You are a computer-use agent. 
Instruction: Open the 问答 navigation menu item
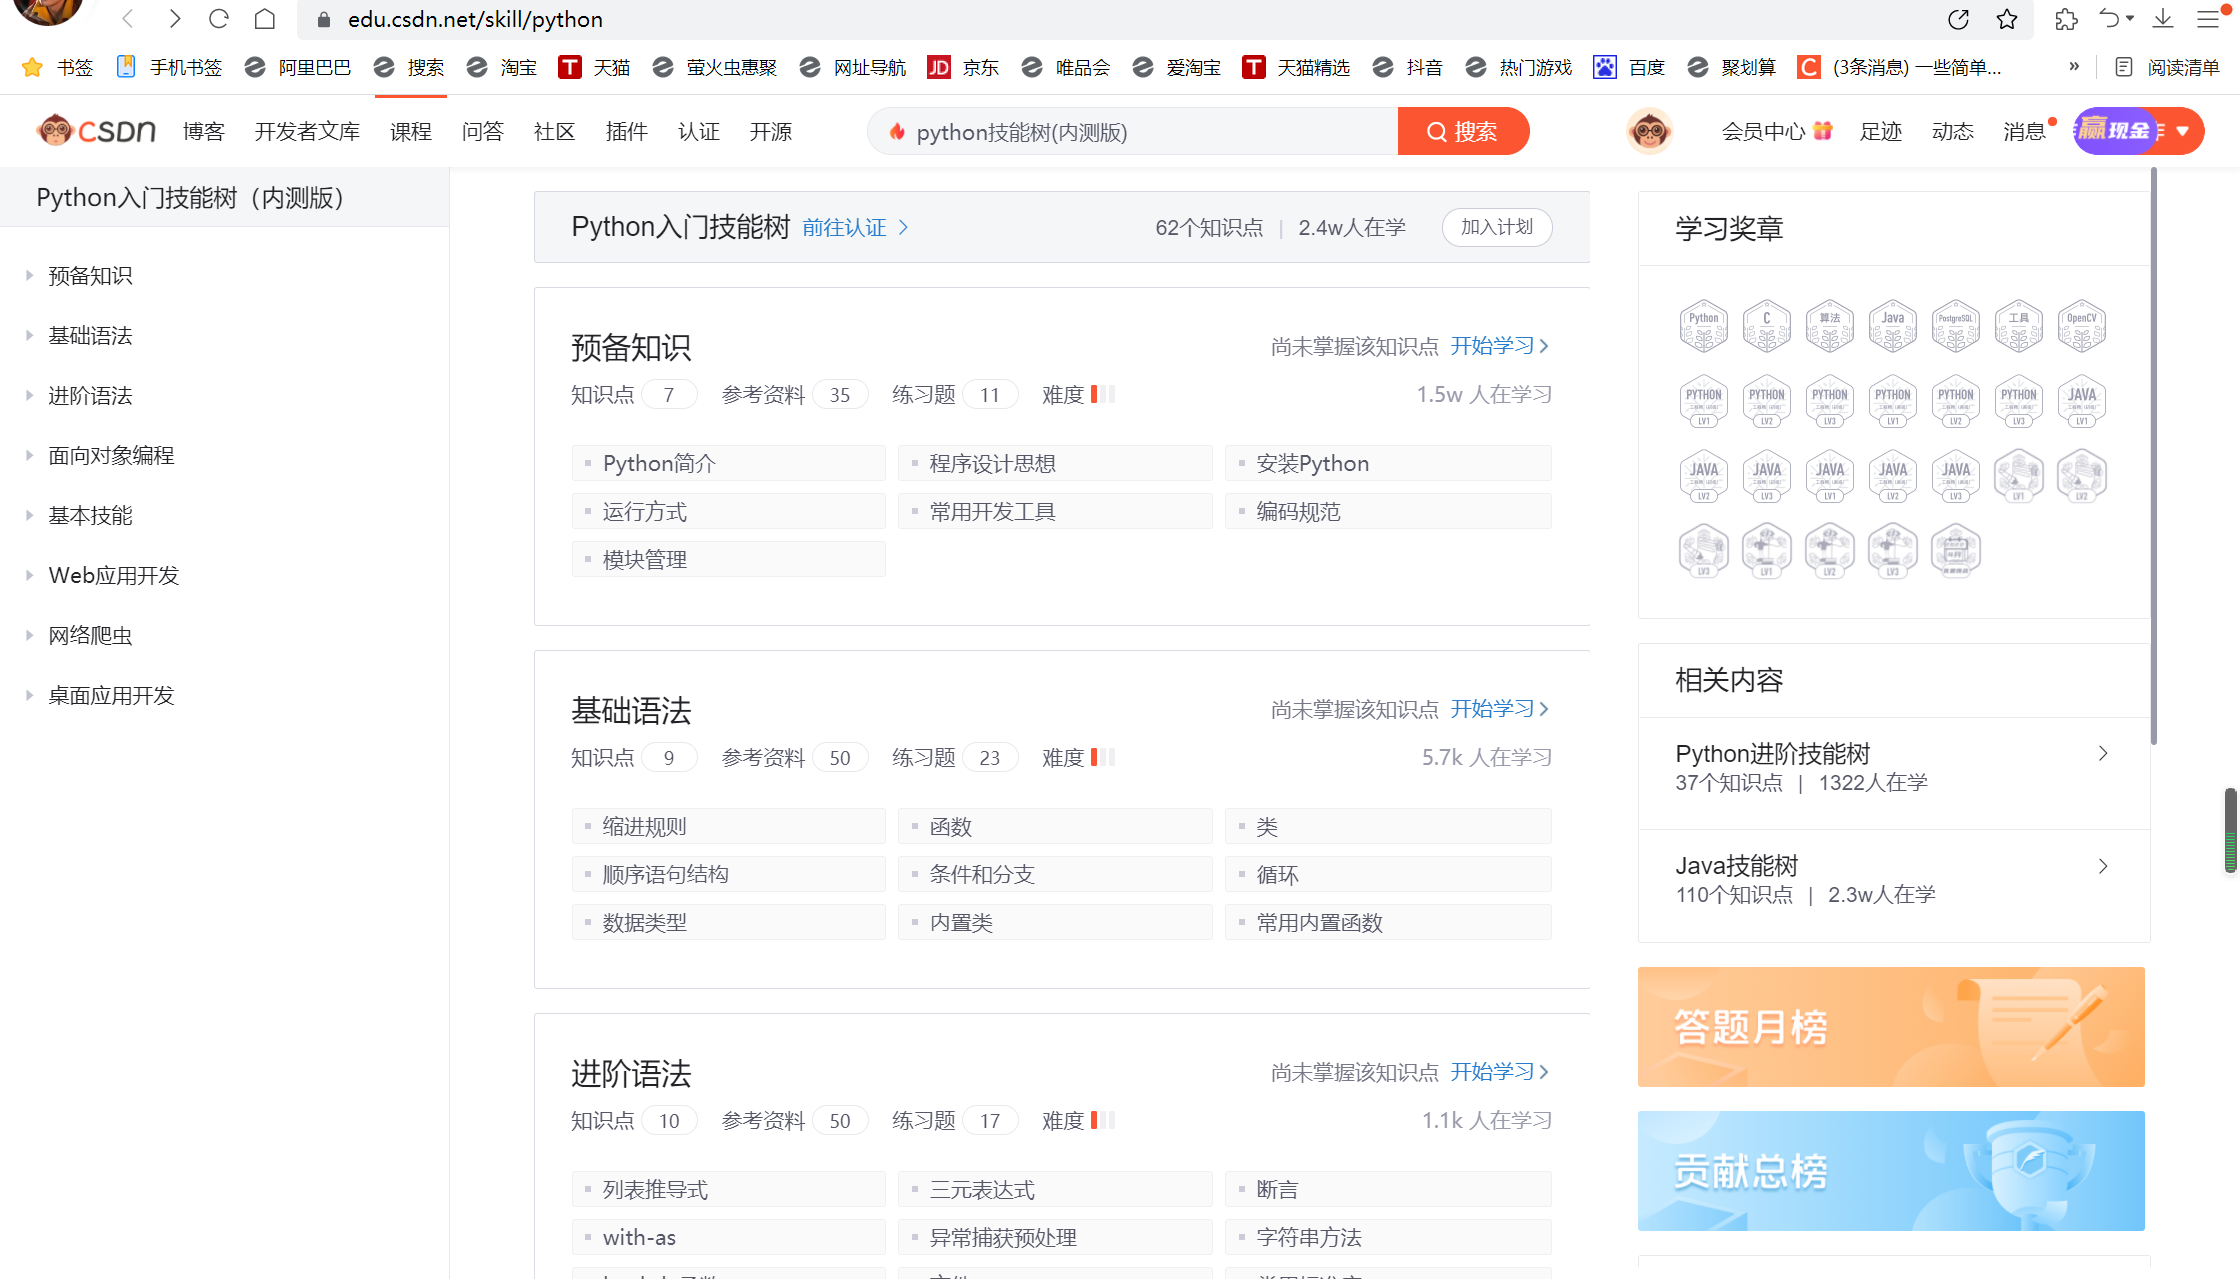click(x=482, y=131)
